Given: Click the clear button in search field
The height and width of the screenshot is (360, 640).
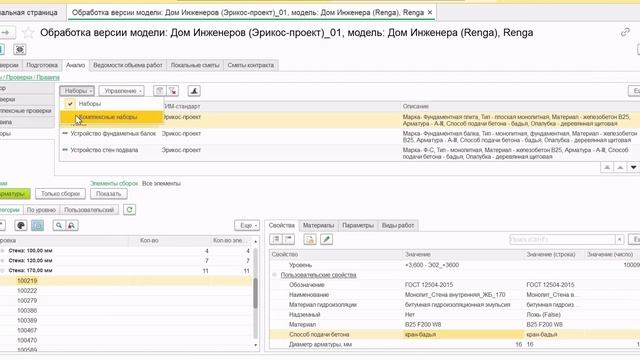Looking at the screenshot, I should tap(620, 240).
